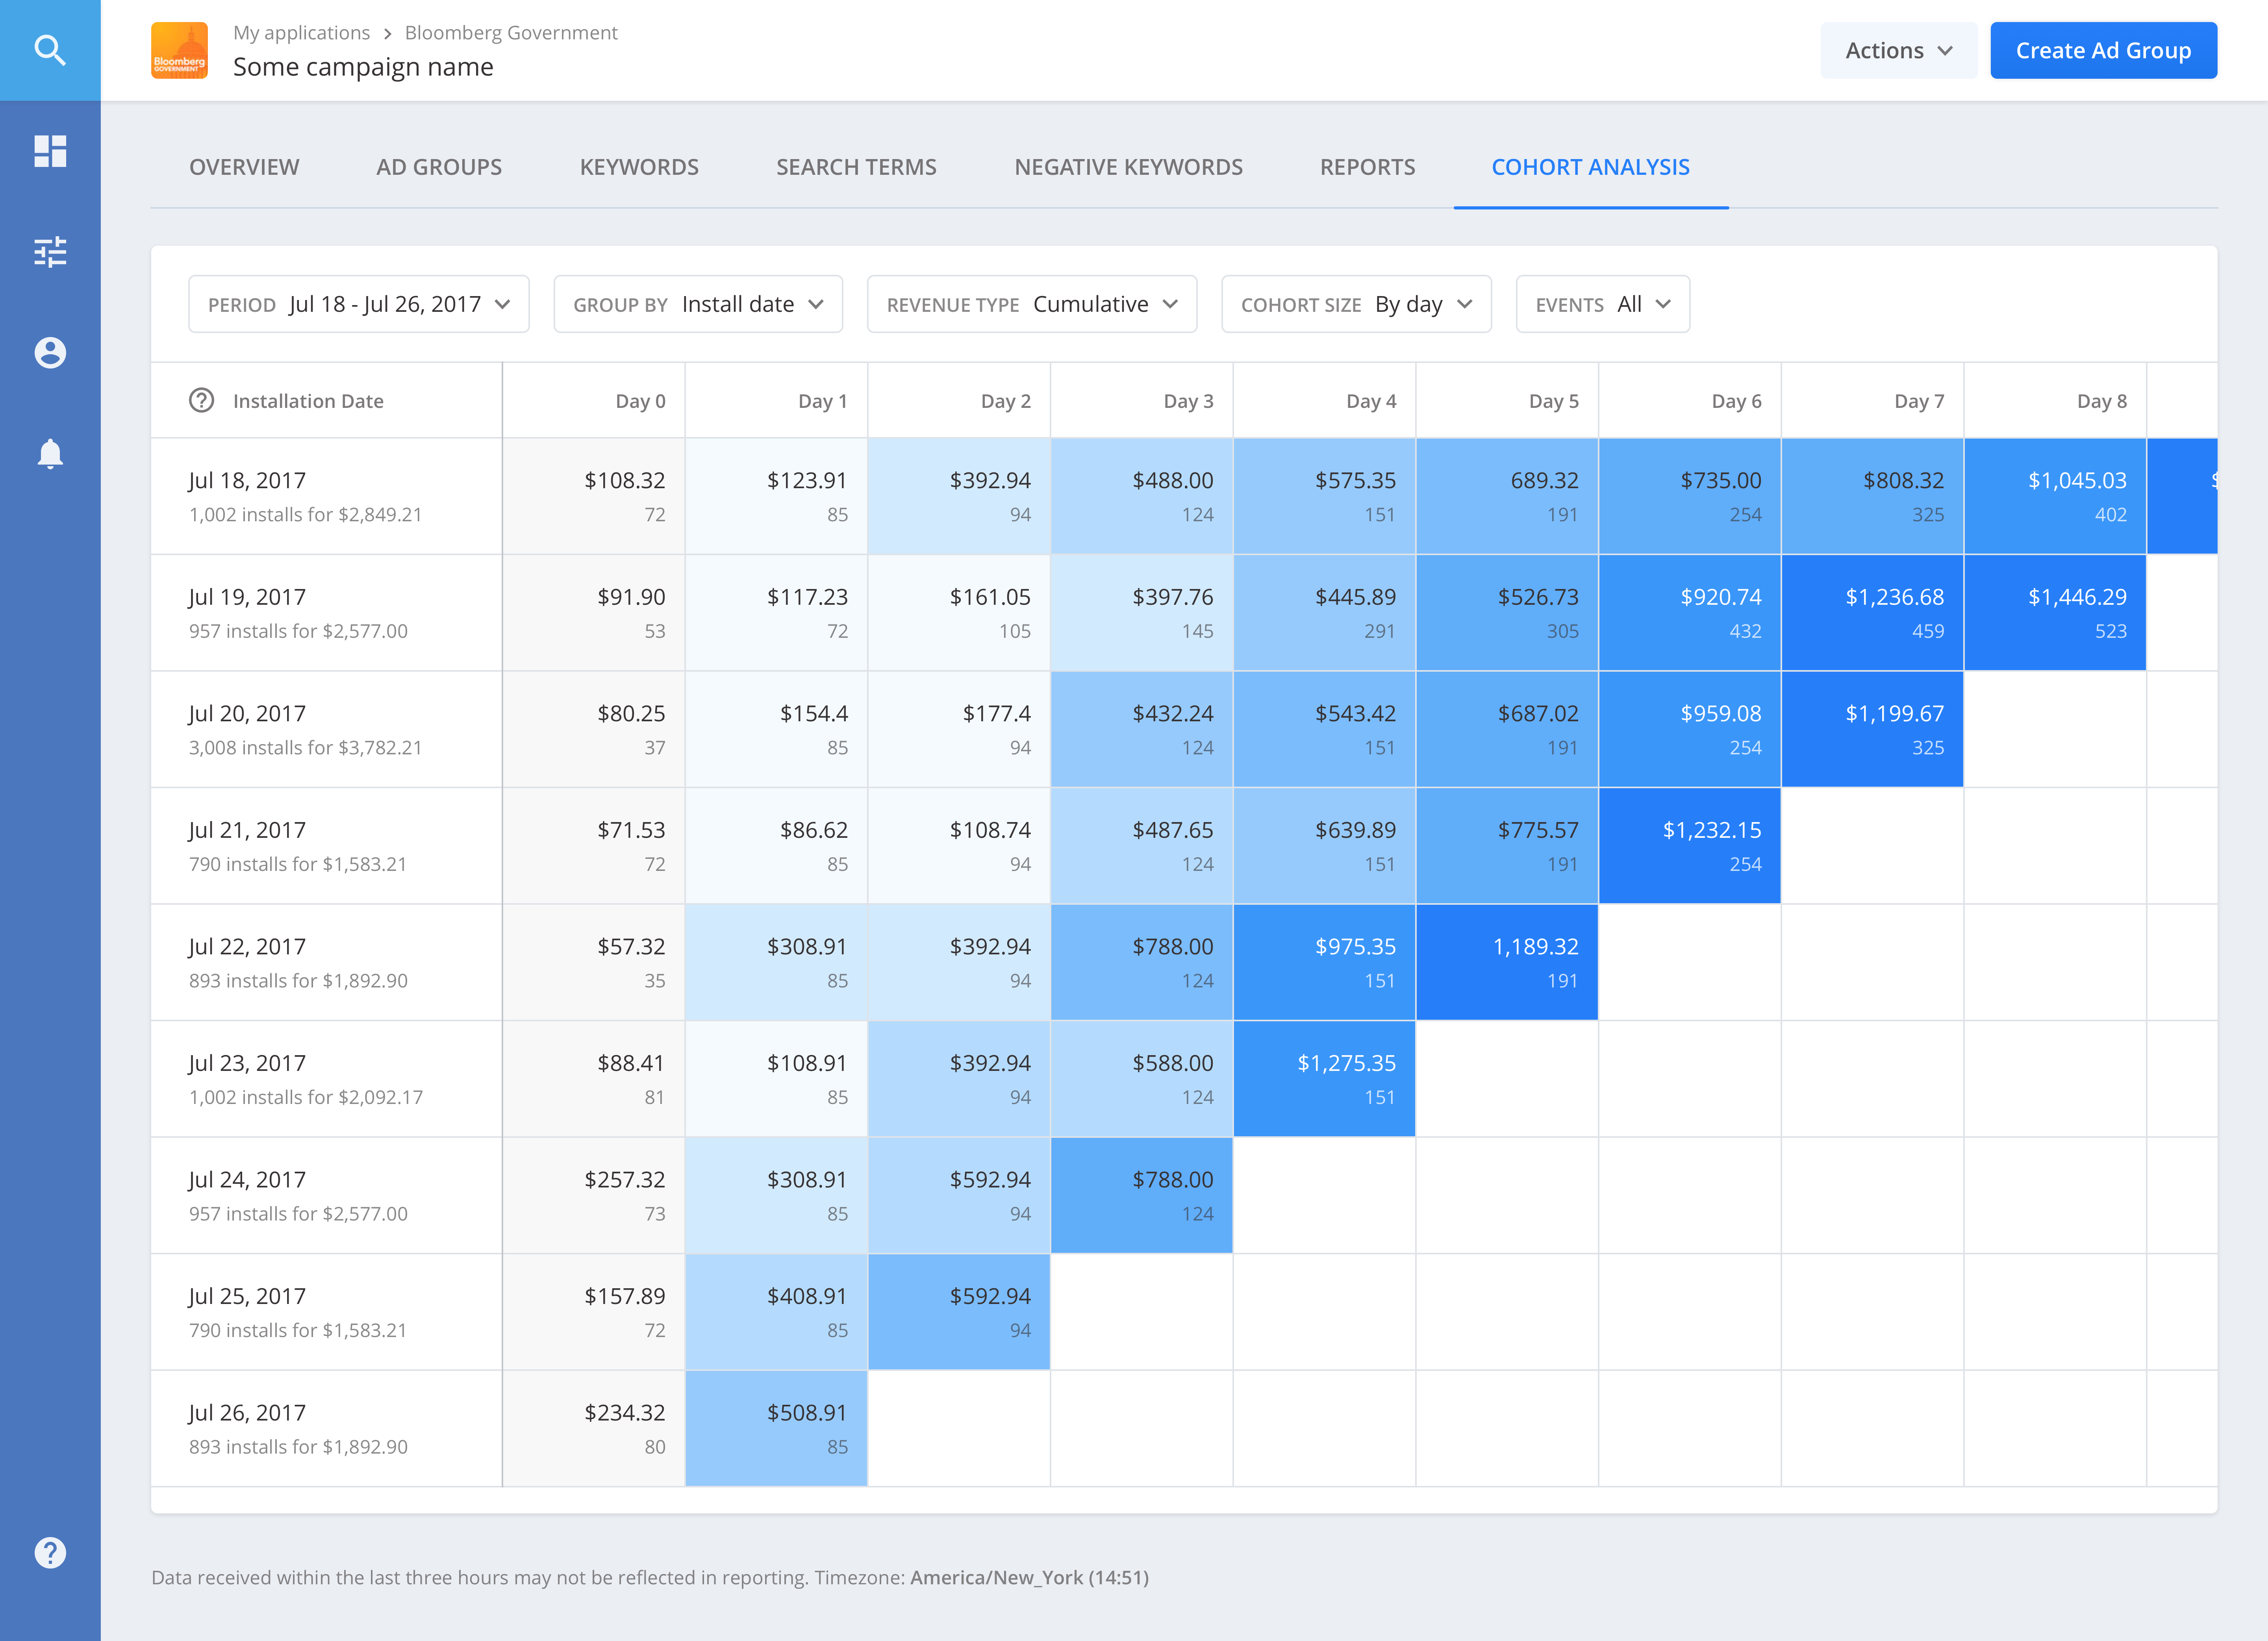
Task: Click the 1,189.32 cell
Action: [1507, 962]
